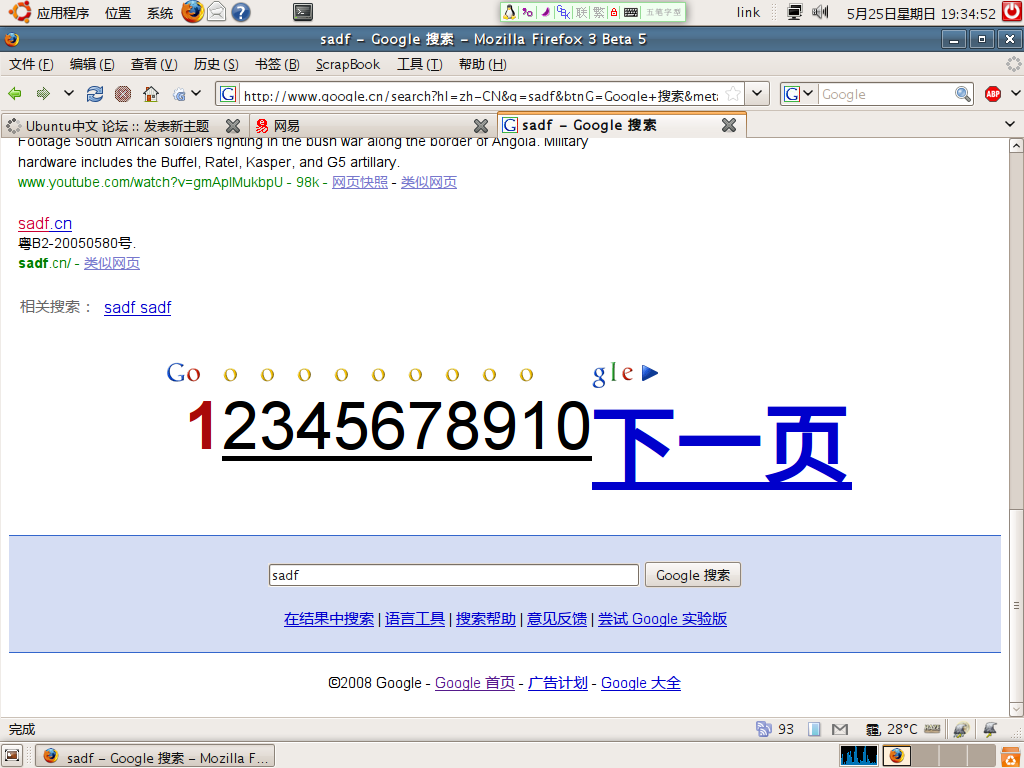This screenshot has width=1024, height=768.
Task: Open the back/forward history dropdown
Action: pos(69,93)
